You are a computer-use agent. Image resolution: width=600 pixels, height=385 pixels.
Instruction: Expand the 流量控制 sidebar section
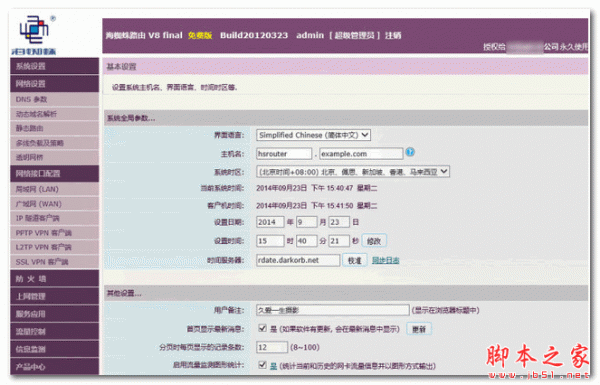[x=54, y=331]
